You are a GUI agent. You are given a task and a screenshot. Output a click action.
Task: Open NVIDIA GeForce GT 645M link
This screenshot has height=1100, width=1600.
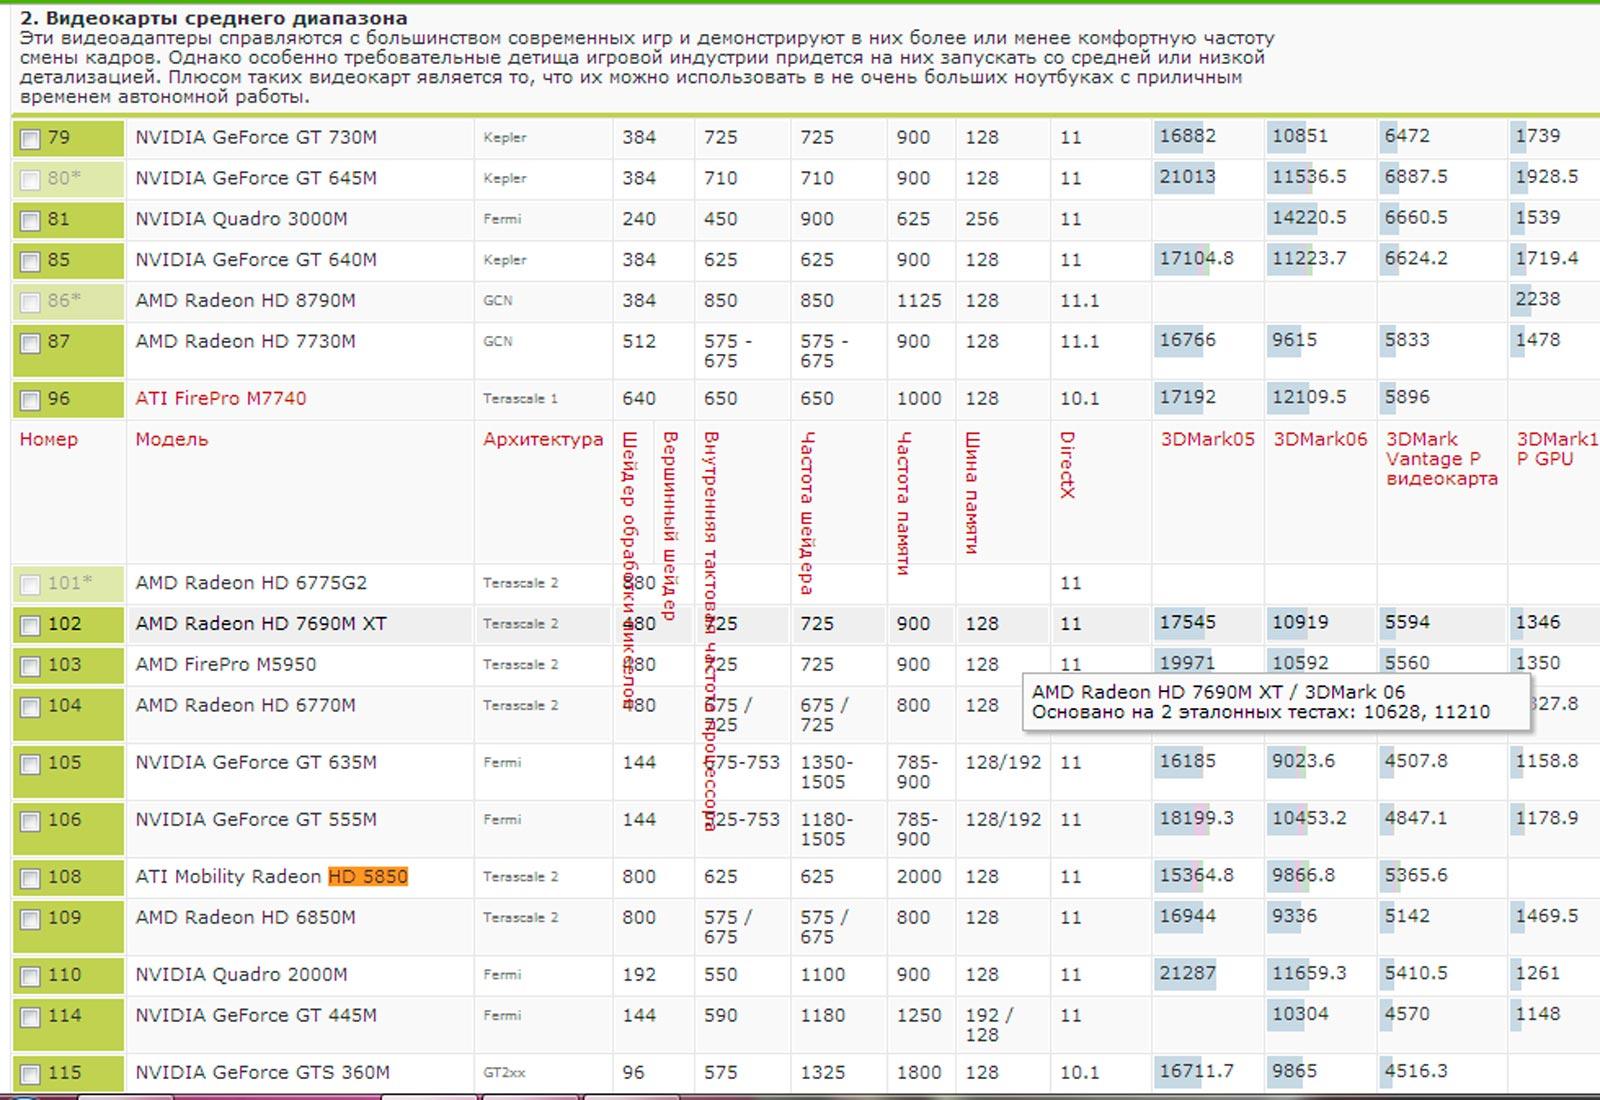coord(256,178)
